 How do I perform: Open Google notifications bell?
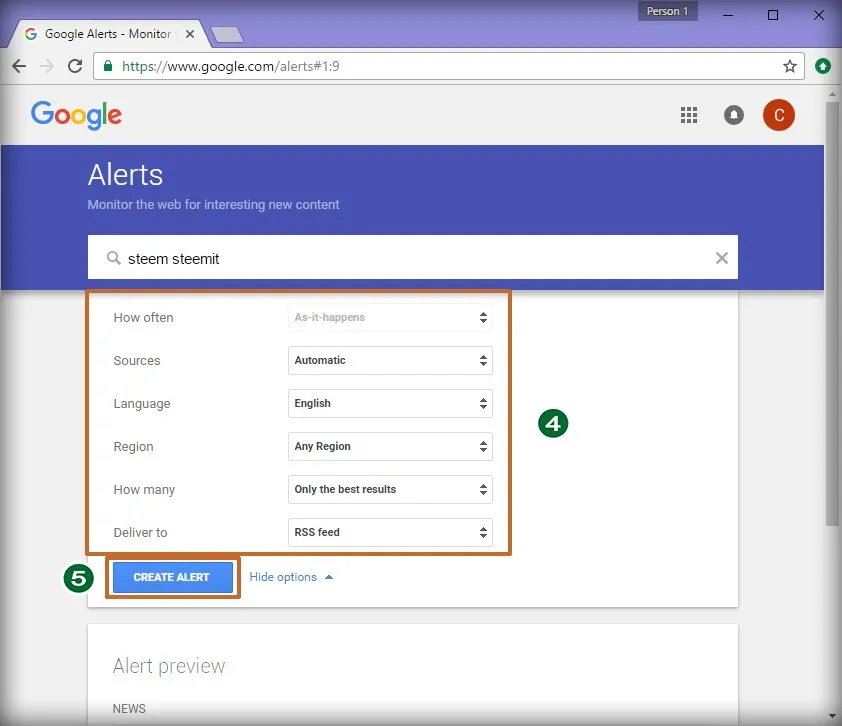734,115
